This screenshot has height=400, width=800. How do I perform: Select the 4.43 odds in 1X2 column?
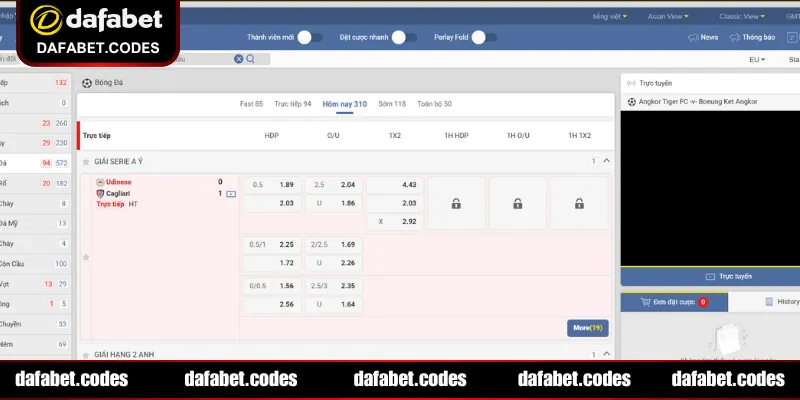(395, 185)
